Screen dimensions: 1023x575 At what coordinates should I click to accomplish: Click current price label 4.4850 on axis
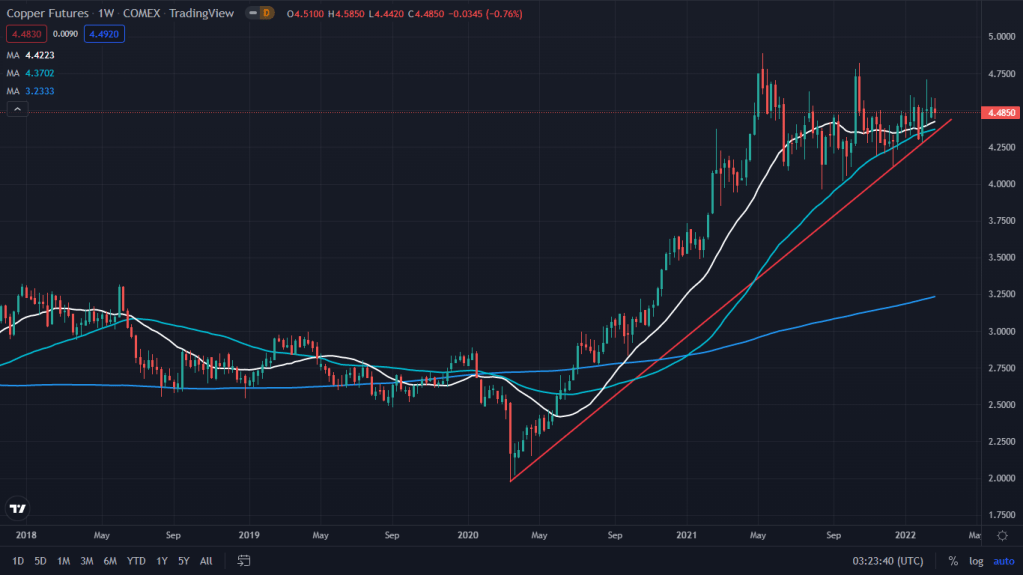pos(1002,113)
